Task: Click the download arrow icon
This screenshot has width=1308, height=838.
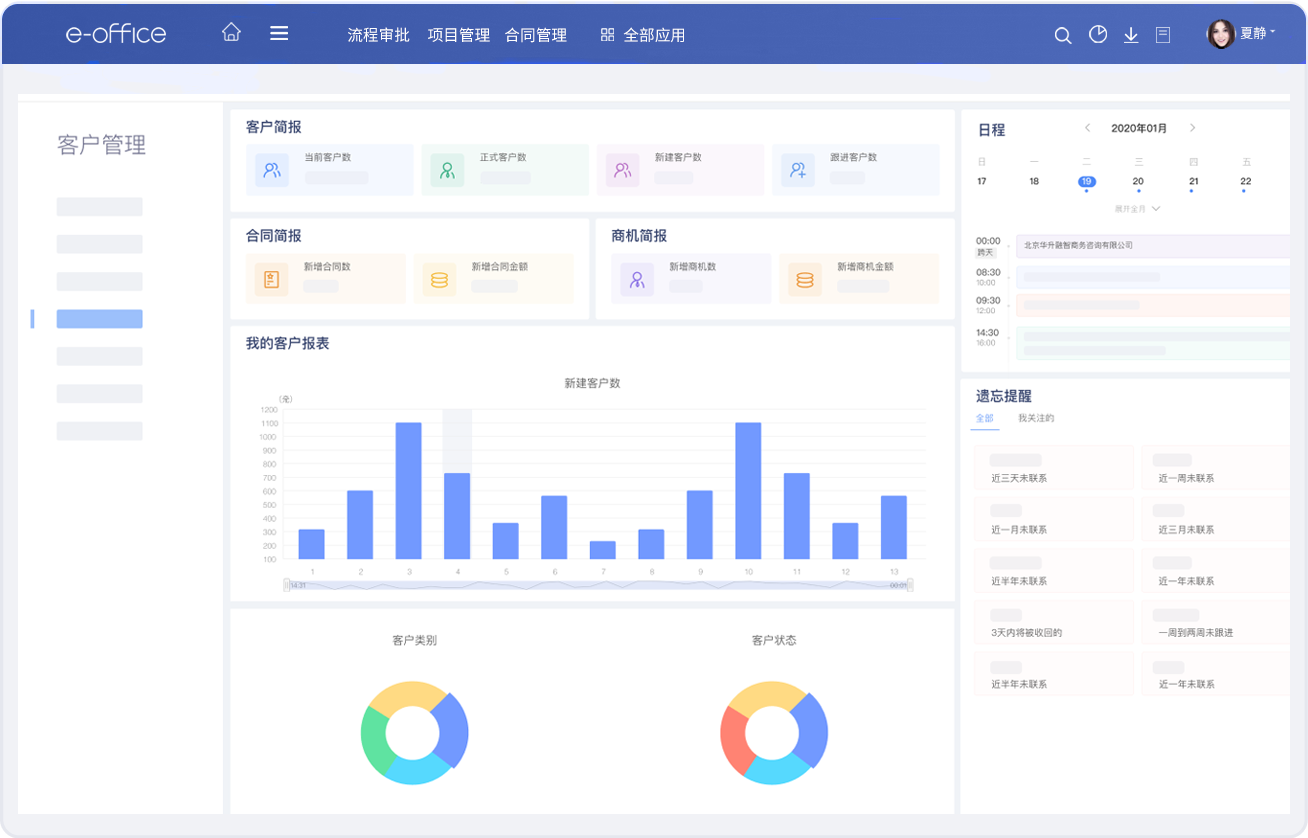Action: pyautogui.click(x=1131, y=35)
